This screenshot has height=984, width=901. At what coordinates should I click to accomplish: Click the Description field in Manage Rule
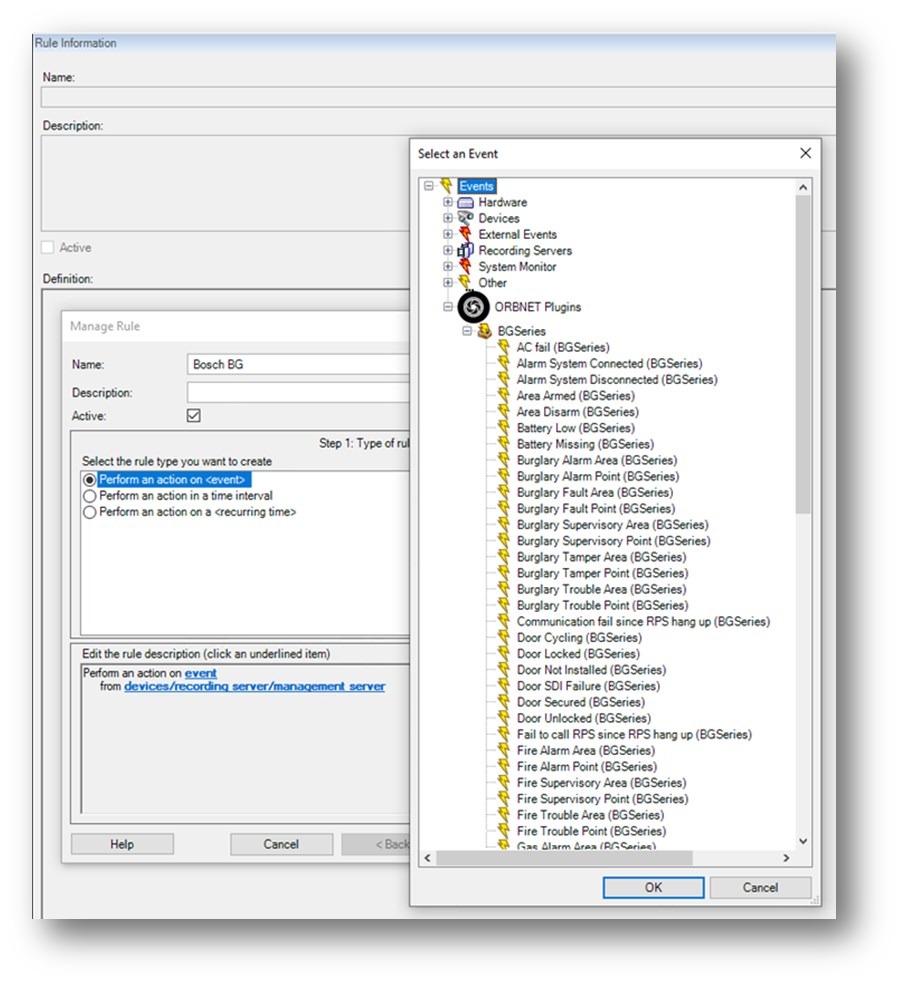pyautogui.click(x=299, y=393)
